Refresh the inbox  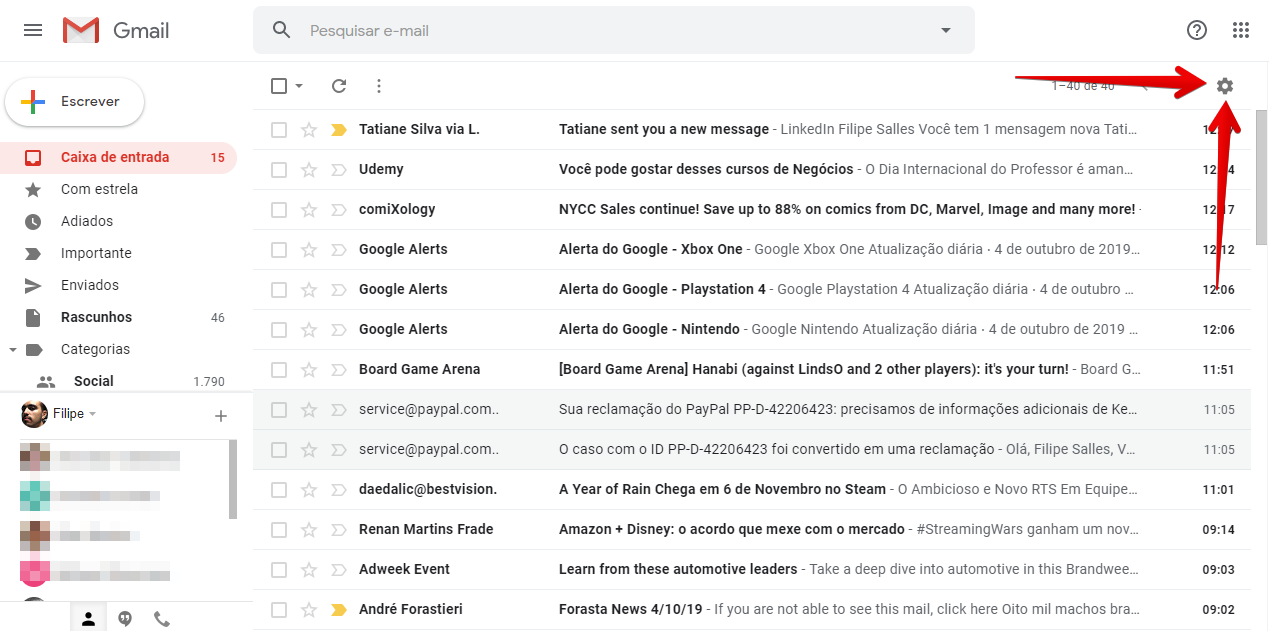point(338,86)
